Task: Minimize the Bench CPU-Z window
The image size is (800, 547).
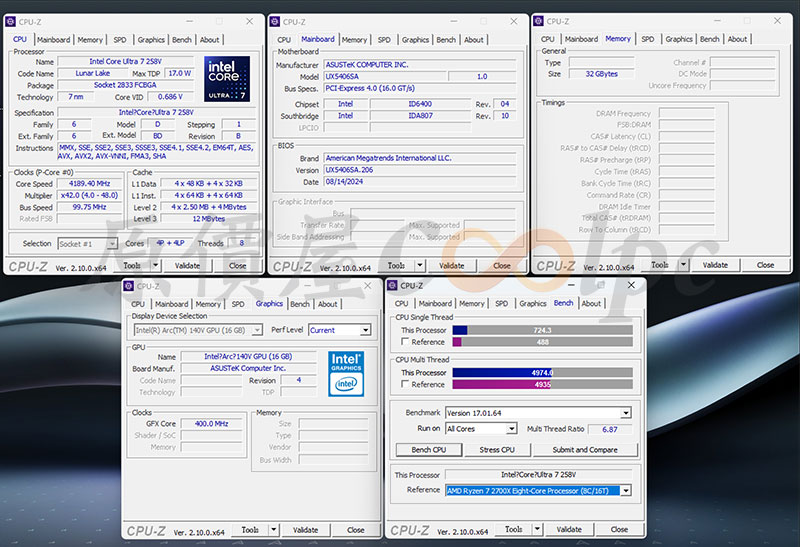Action: coord(571,285)
